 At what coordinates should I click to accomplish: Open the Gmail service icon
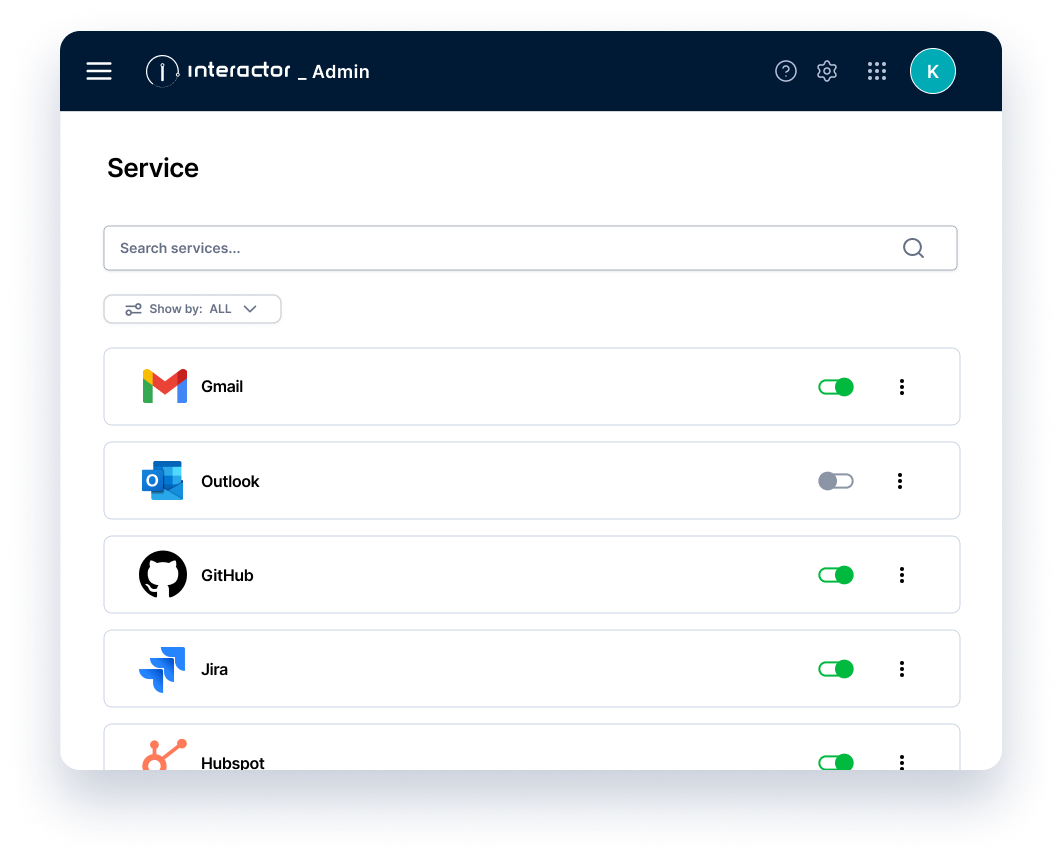(x=164, y=386)
